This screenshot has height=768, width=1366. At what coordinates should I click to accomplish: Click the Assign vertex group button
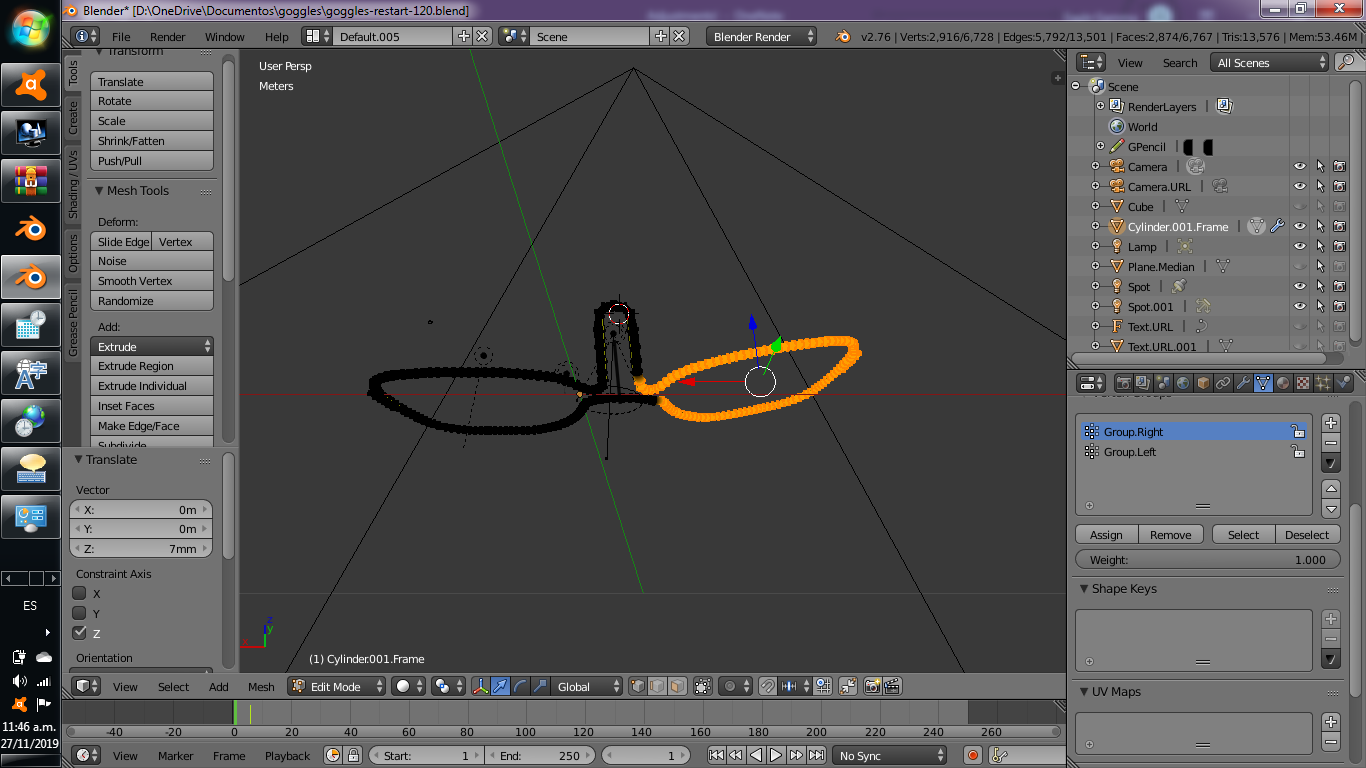pos(1106,534)
